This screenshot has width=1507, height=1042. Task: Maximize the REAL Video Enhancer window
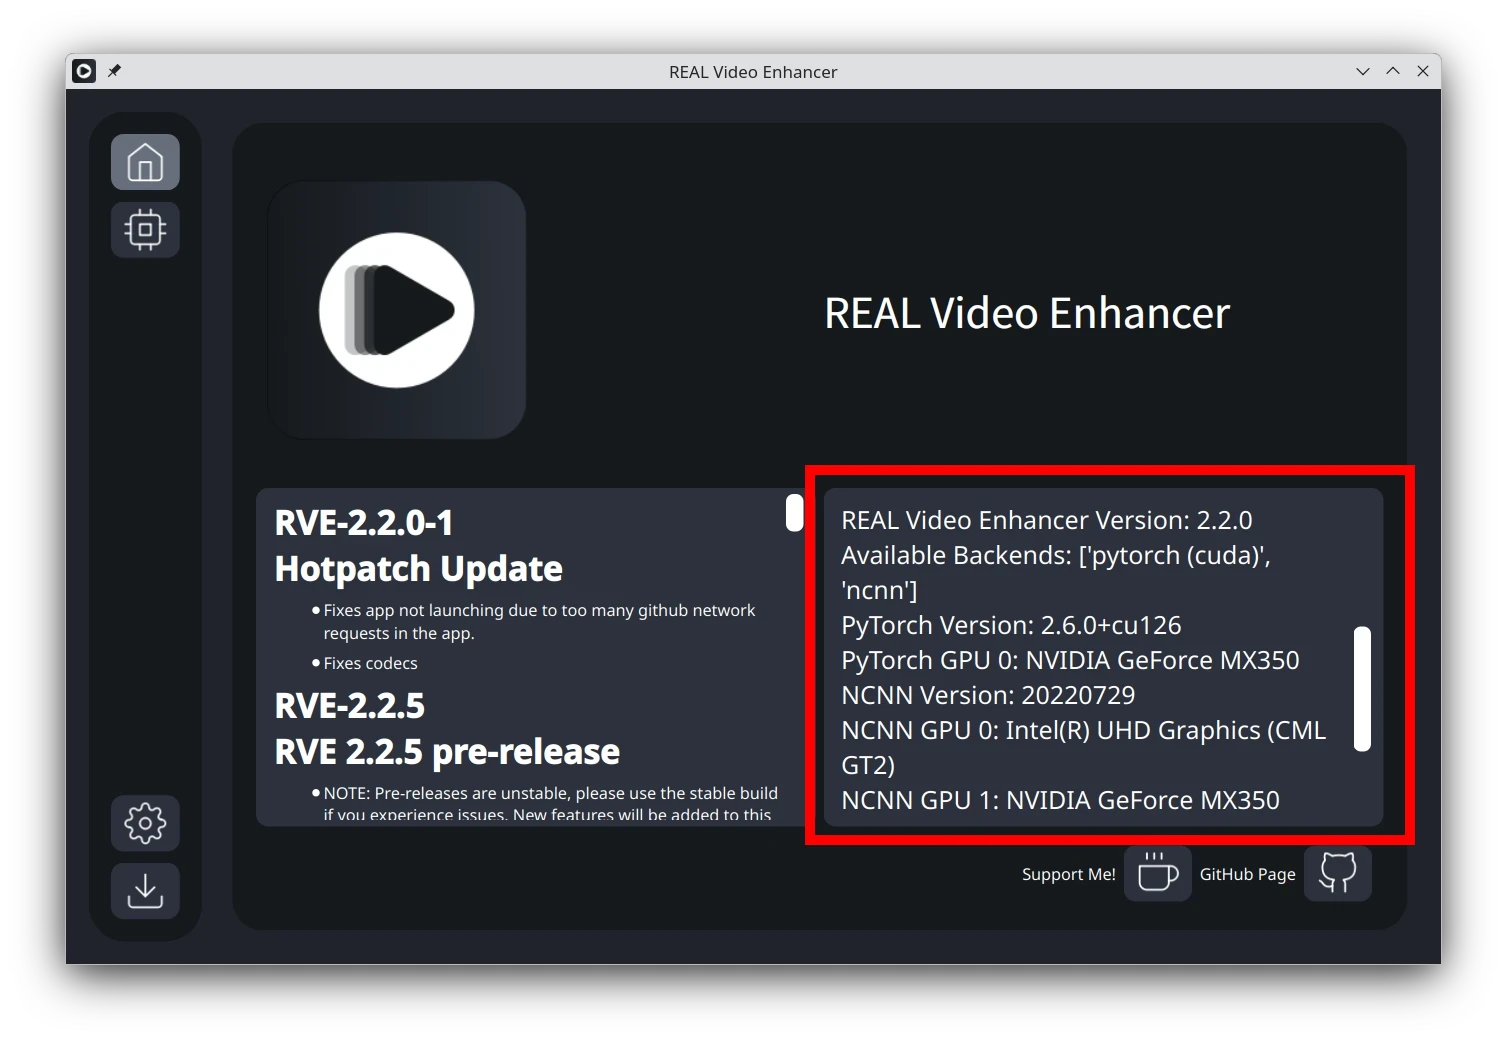[x=1392, y=71]
